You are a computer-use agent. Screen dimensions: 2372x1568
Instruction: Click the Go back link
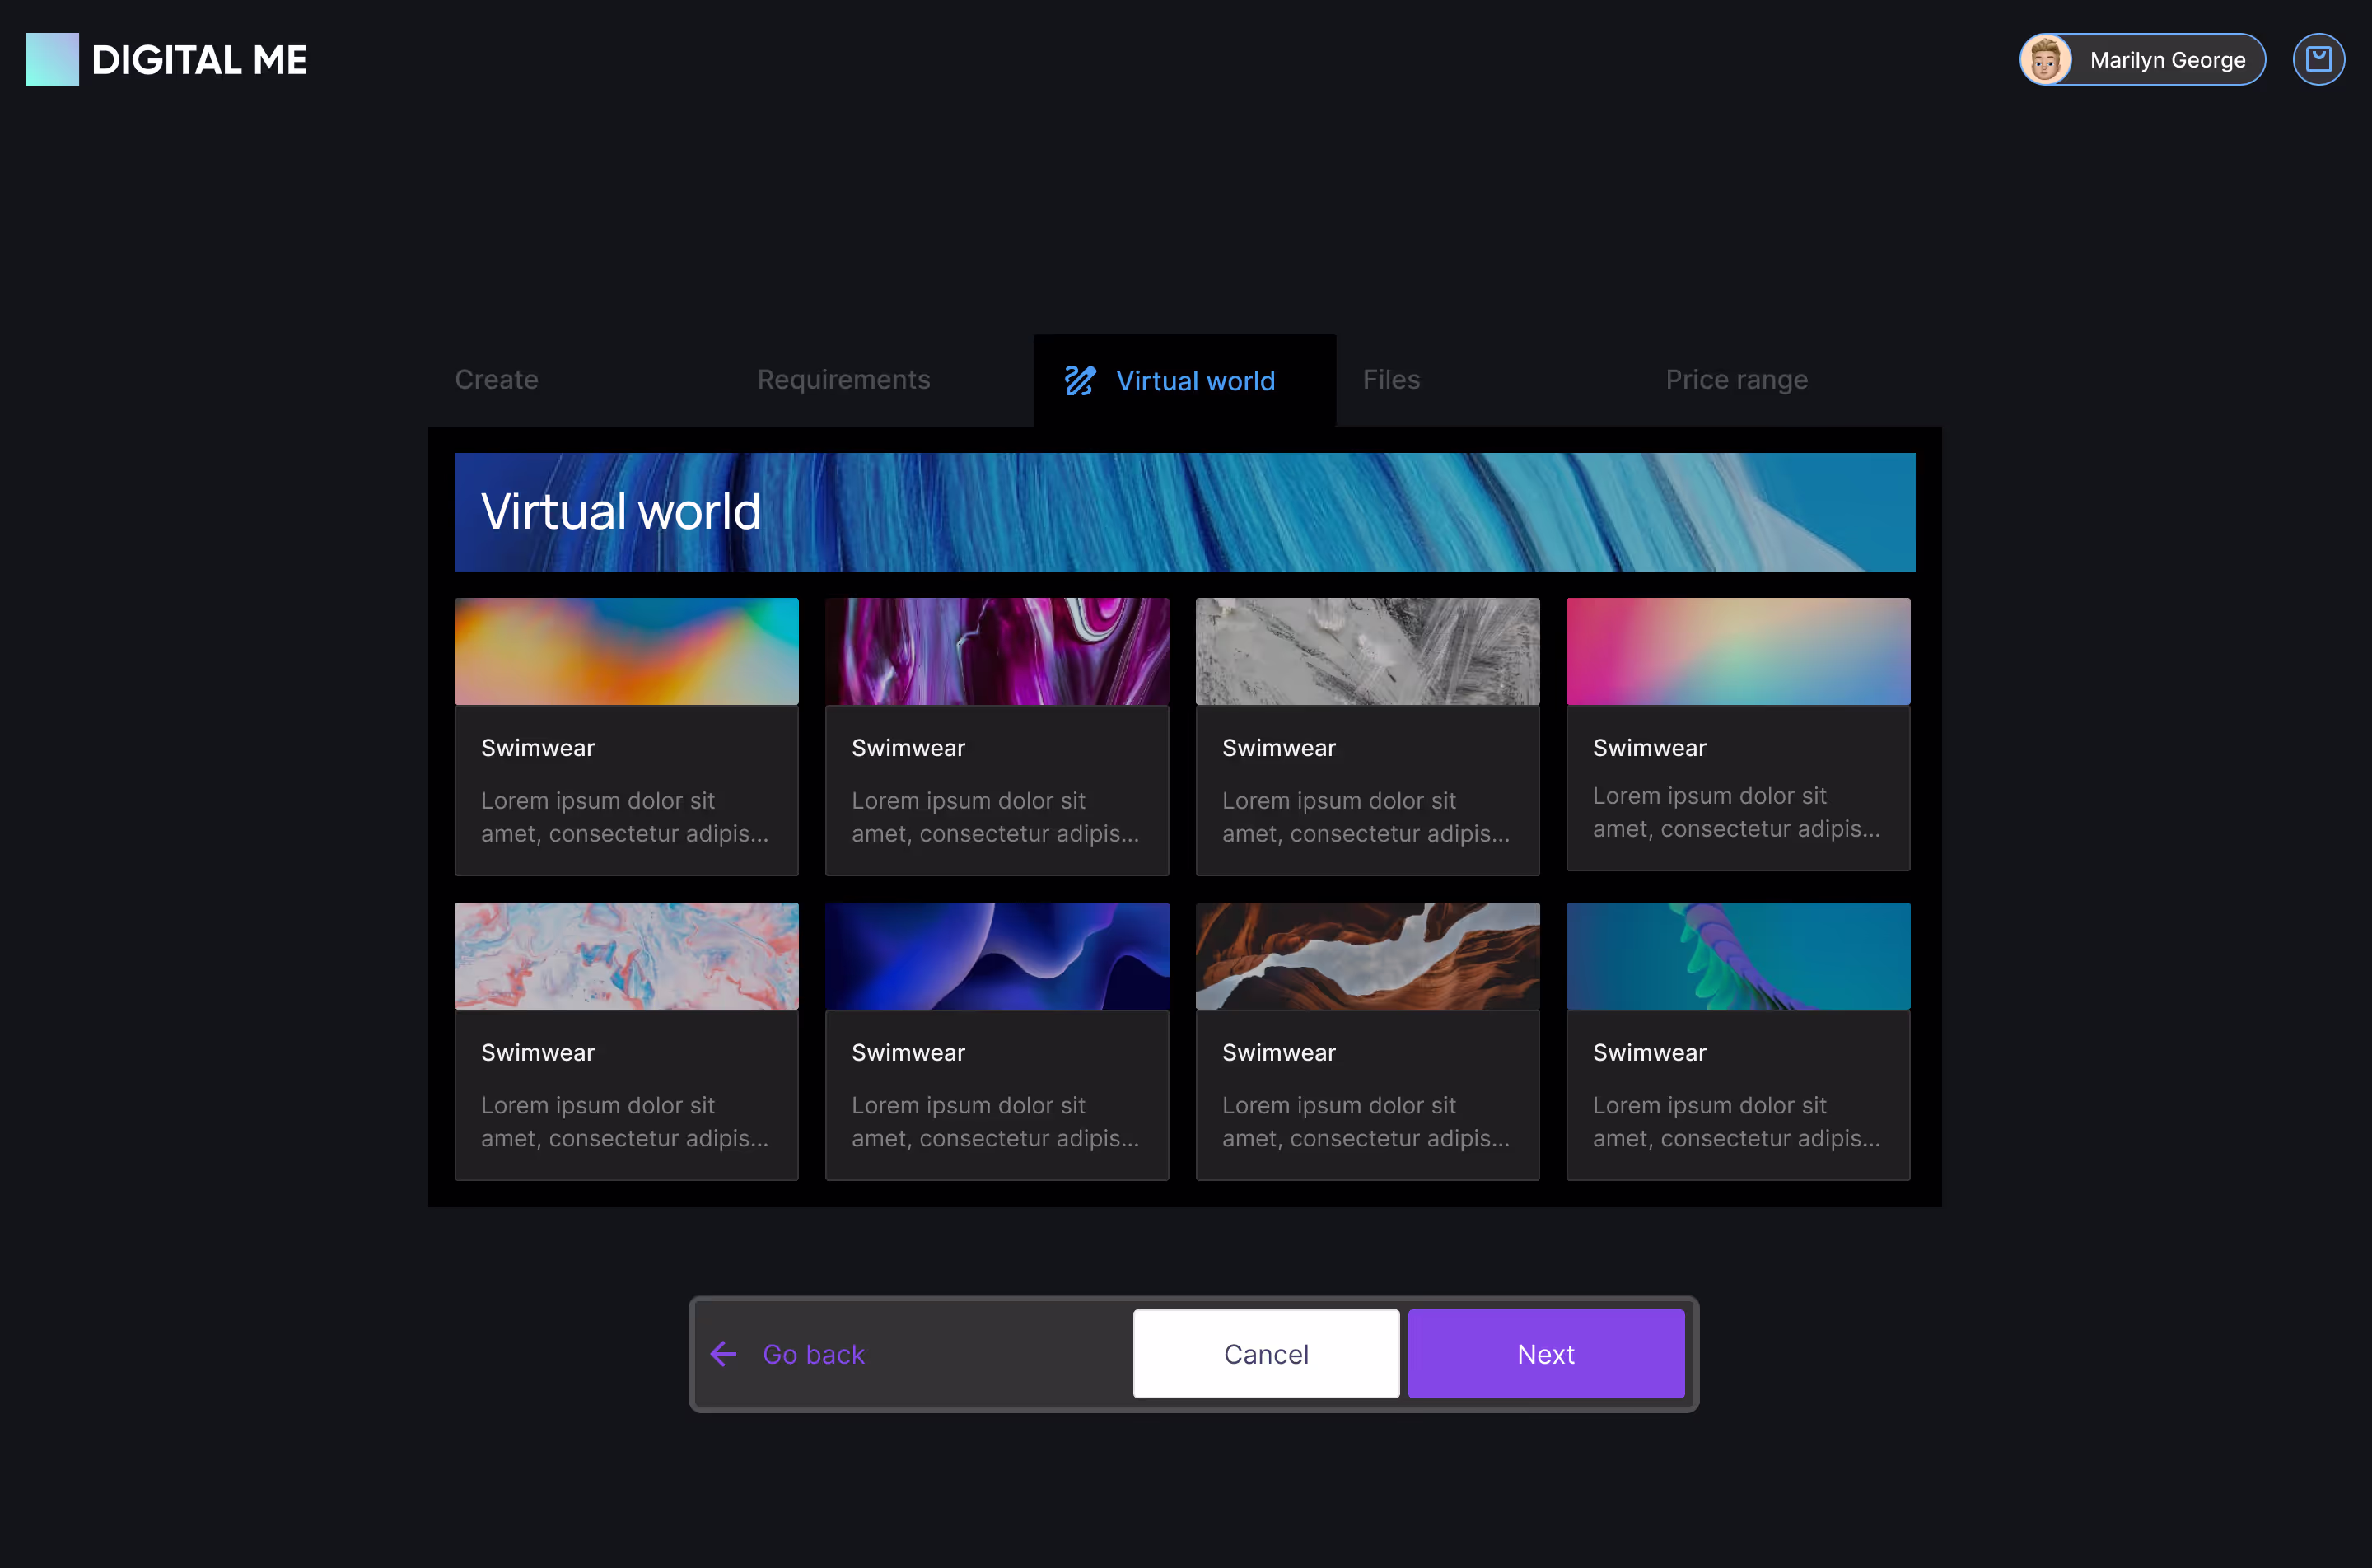pos(812,1354)
